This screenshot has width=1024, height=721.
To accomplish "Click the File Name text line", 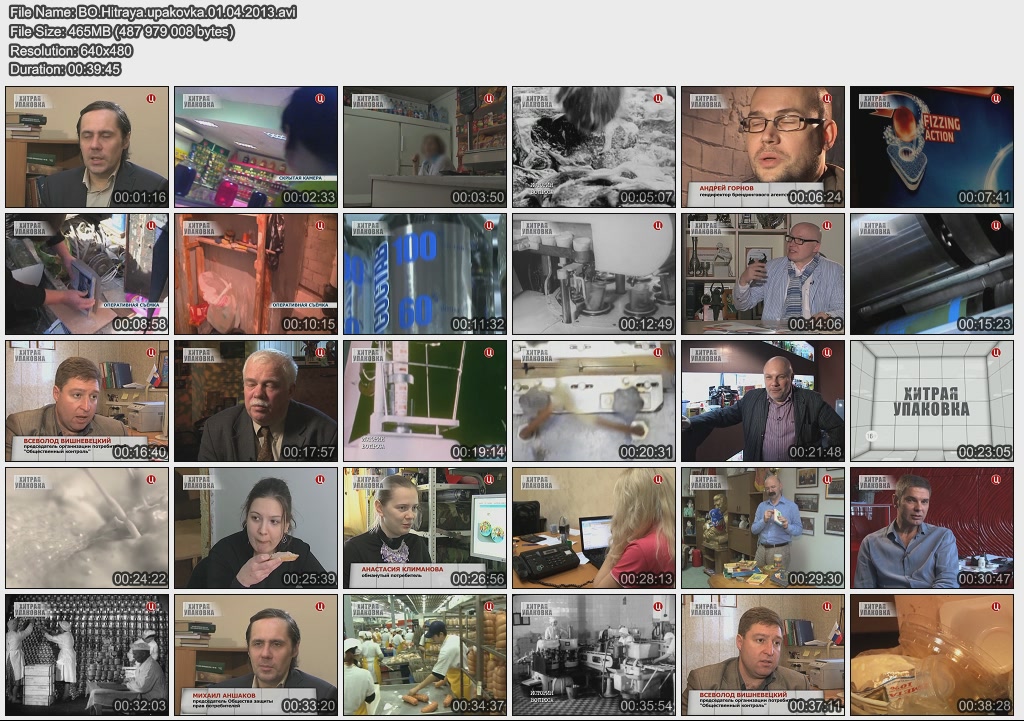I will click(152, 12).
